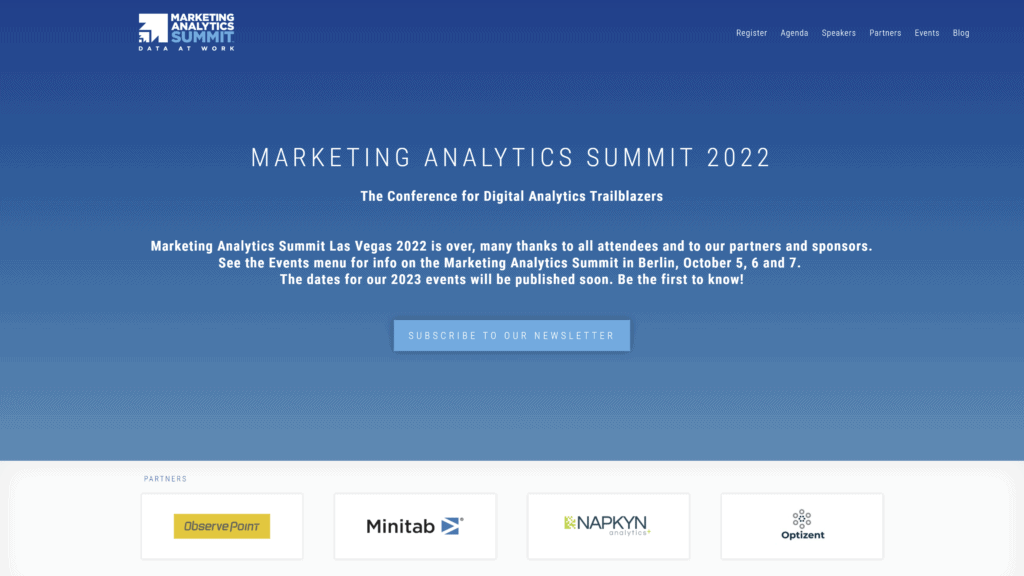1024x576 pixels.
Task: Expand the Events menu
Action: 927,33
